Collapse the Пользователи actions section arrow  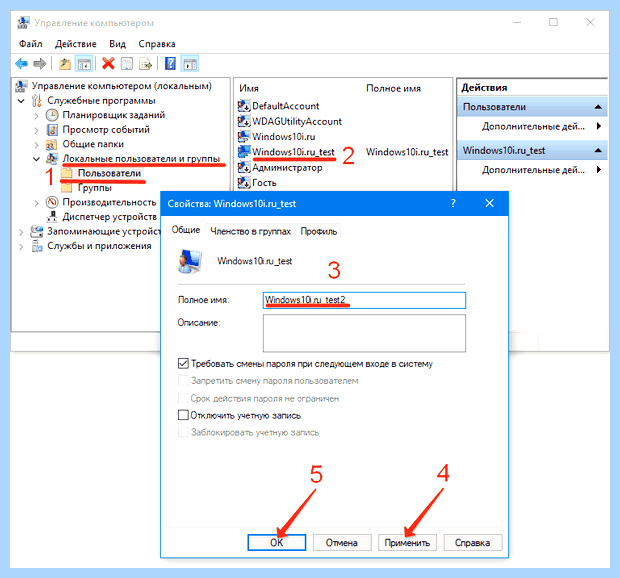click(x=598, y=107)
